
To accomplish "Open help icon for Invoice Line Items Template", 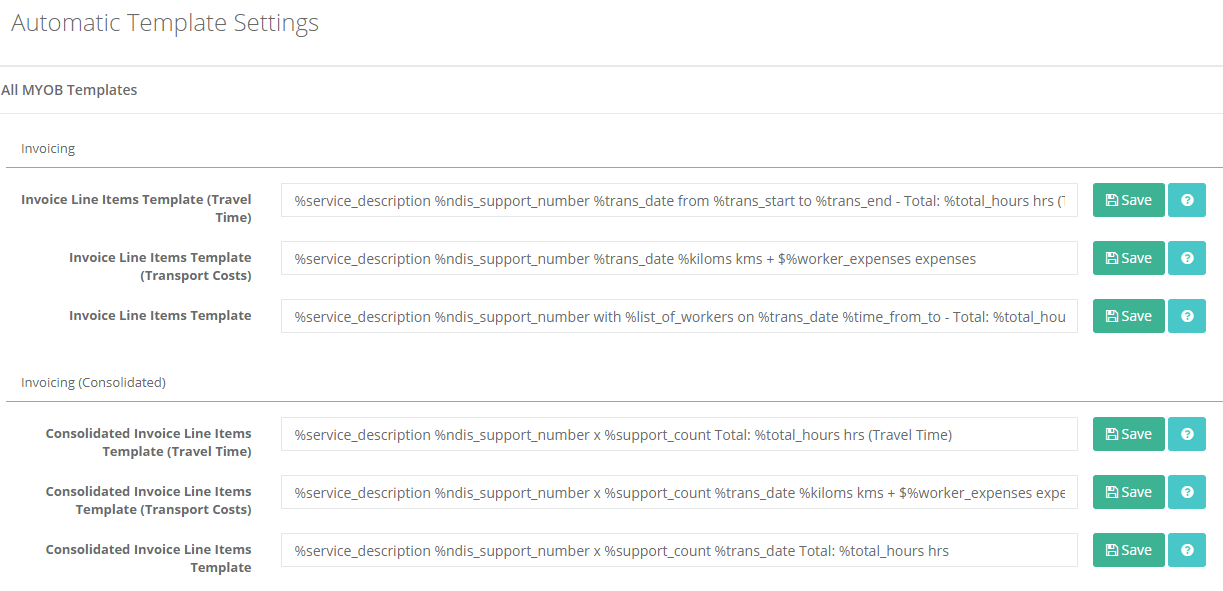I will (1187, 316).
